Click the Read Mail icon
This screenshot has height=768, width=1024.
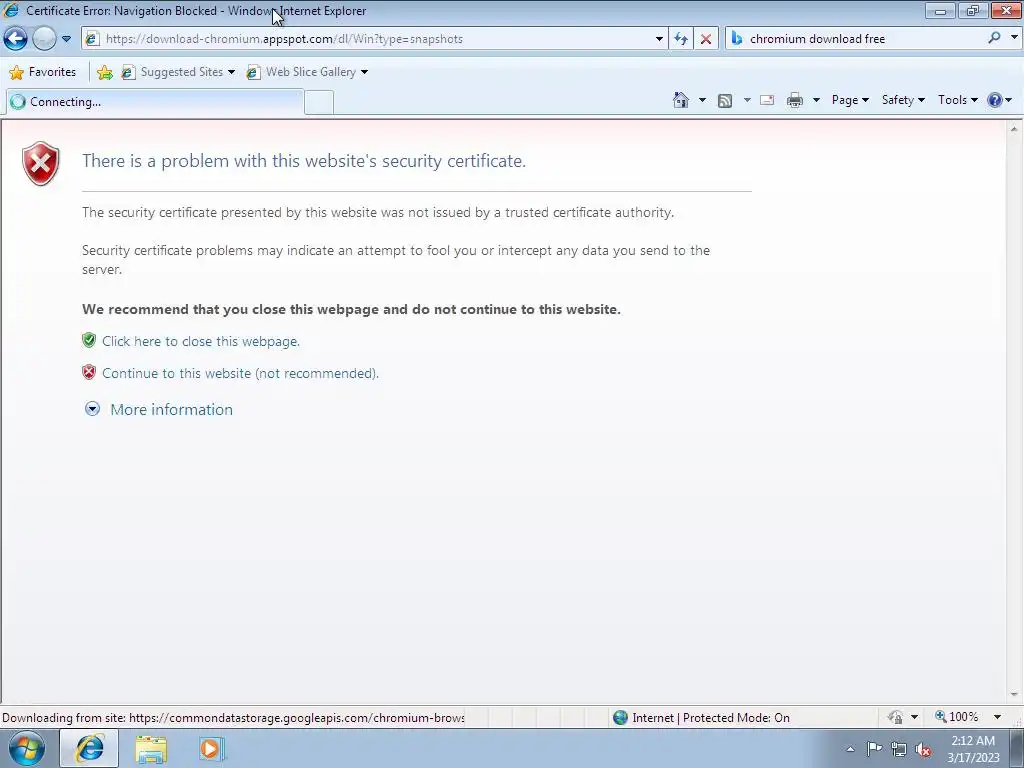[x=767, y=100]
